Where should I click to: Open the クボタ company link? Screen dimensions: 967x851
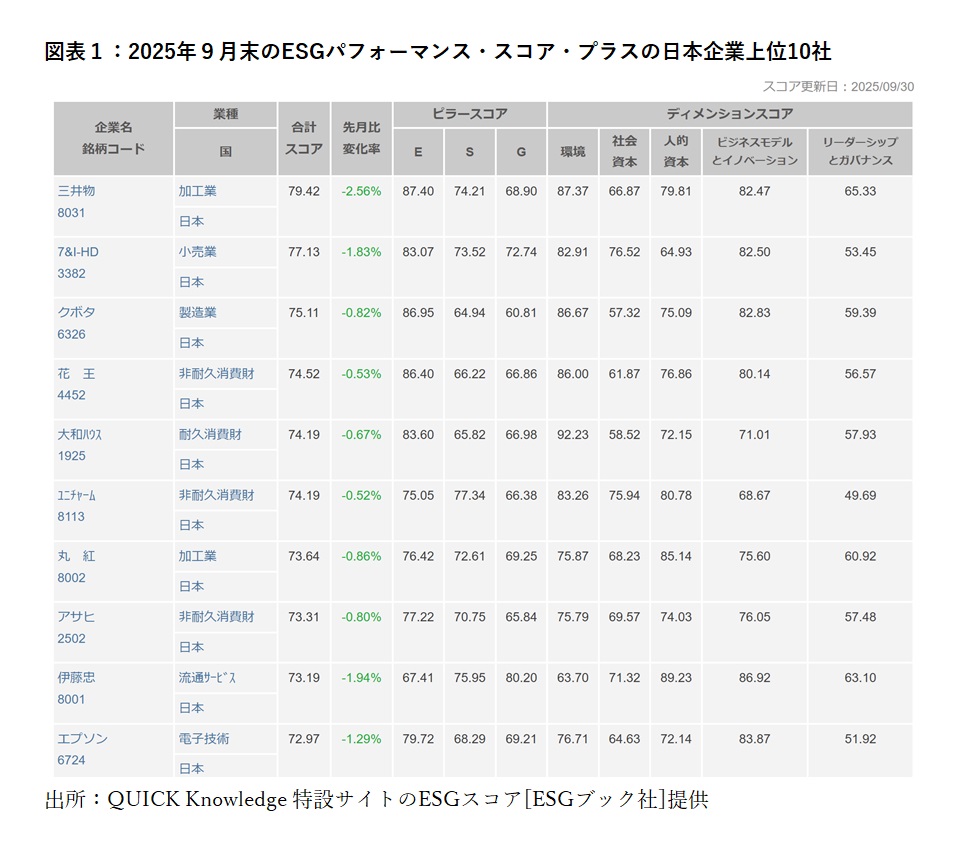tap(77, 313)
